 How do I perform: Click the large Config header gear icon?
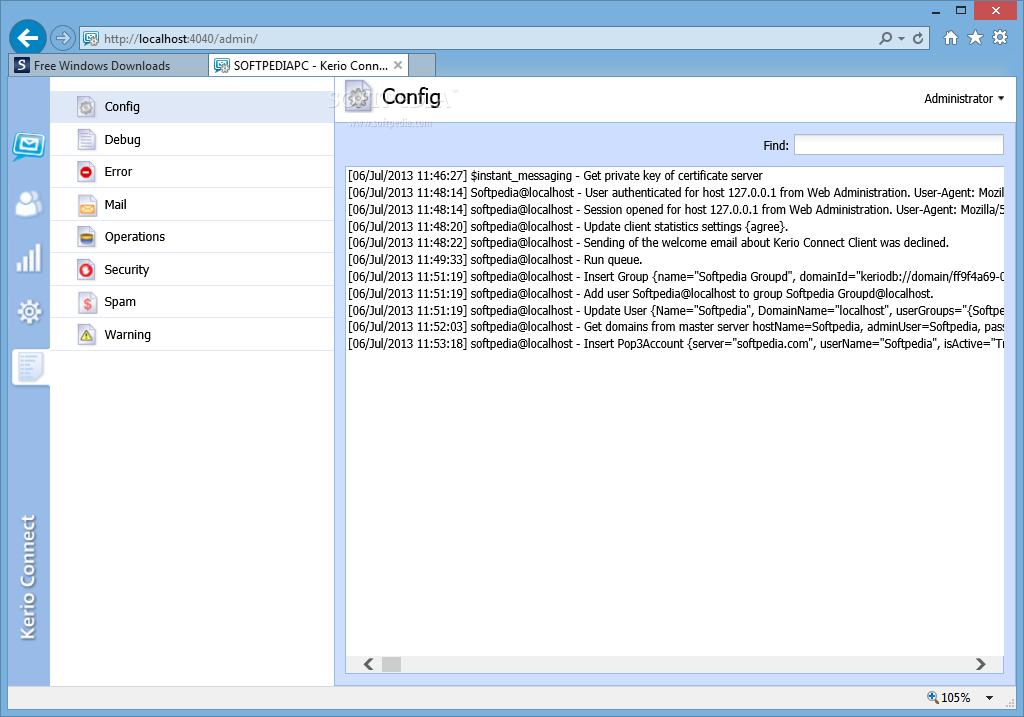(x=359, y=98)
